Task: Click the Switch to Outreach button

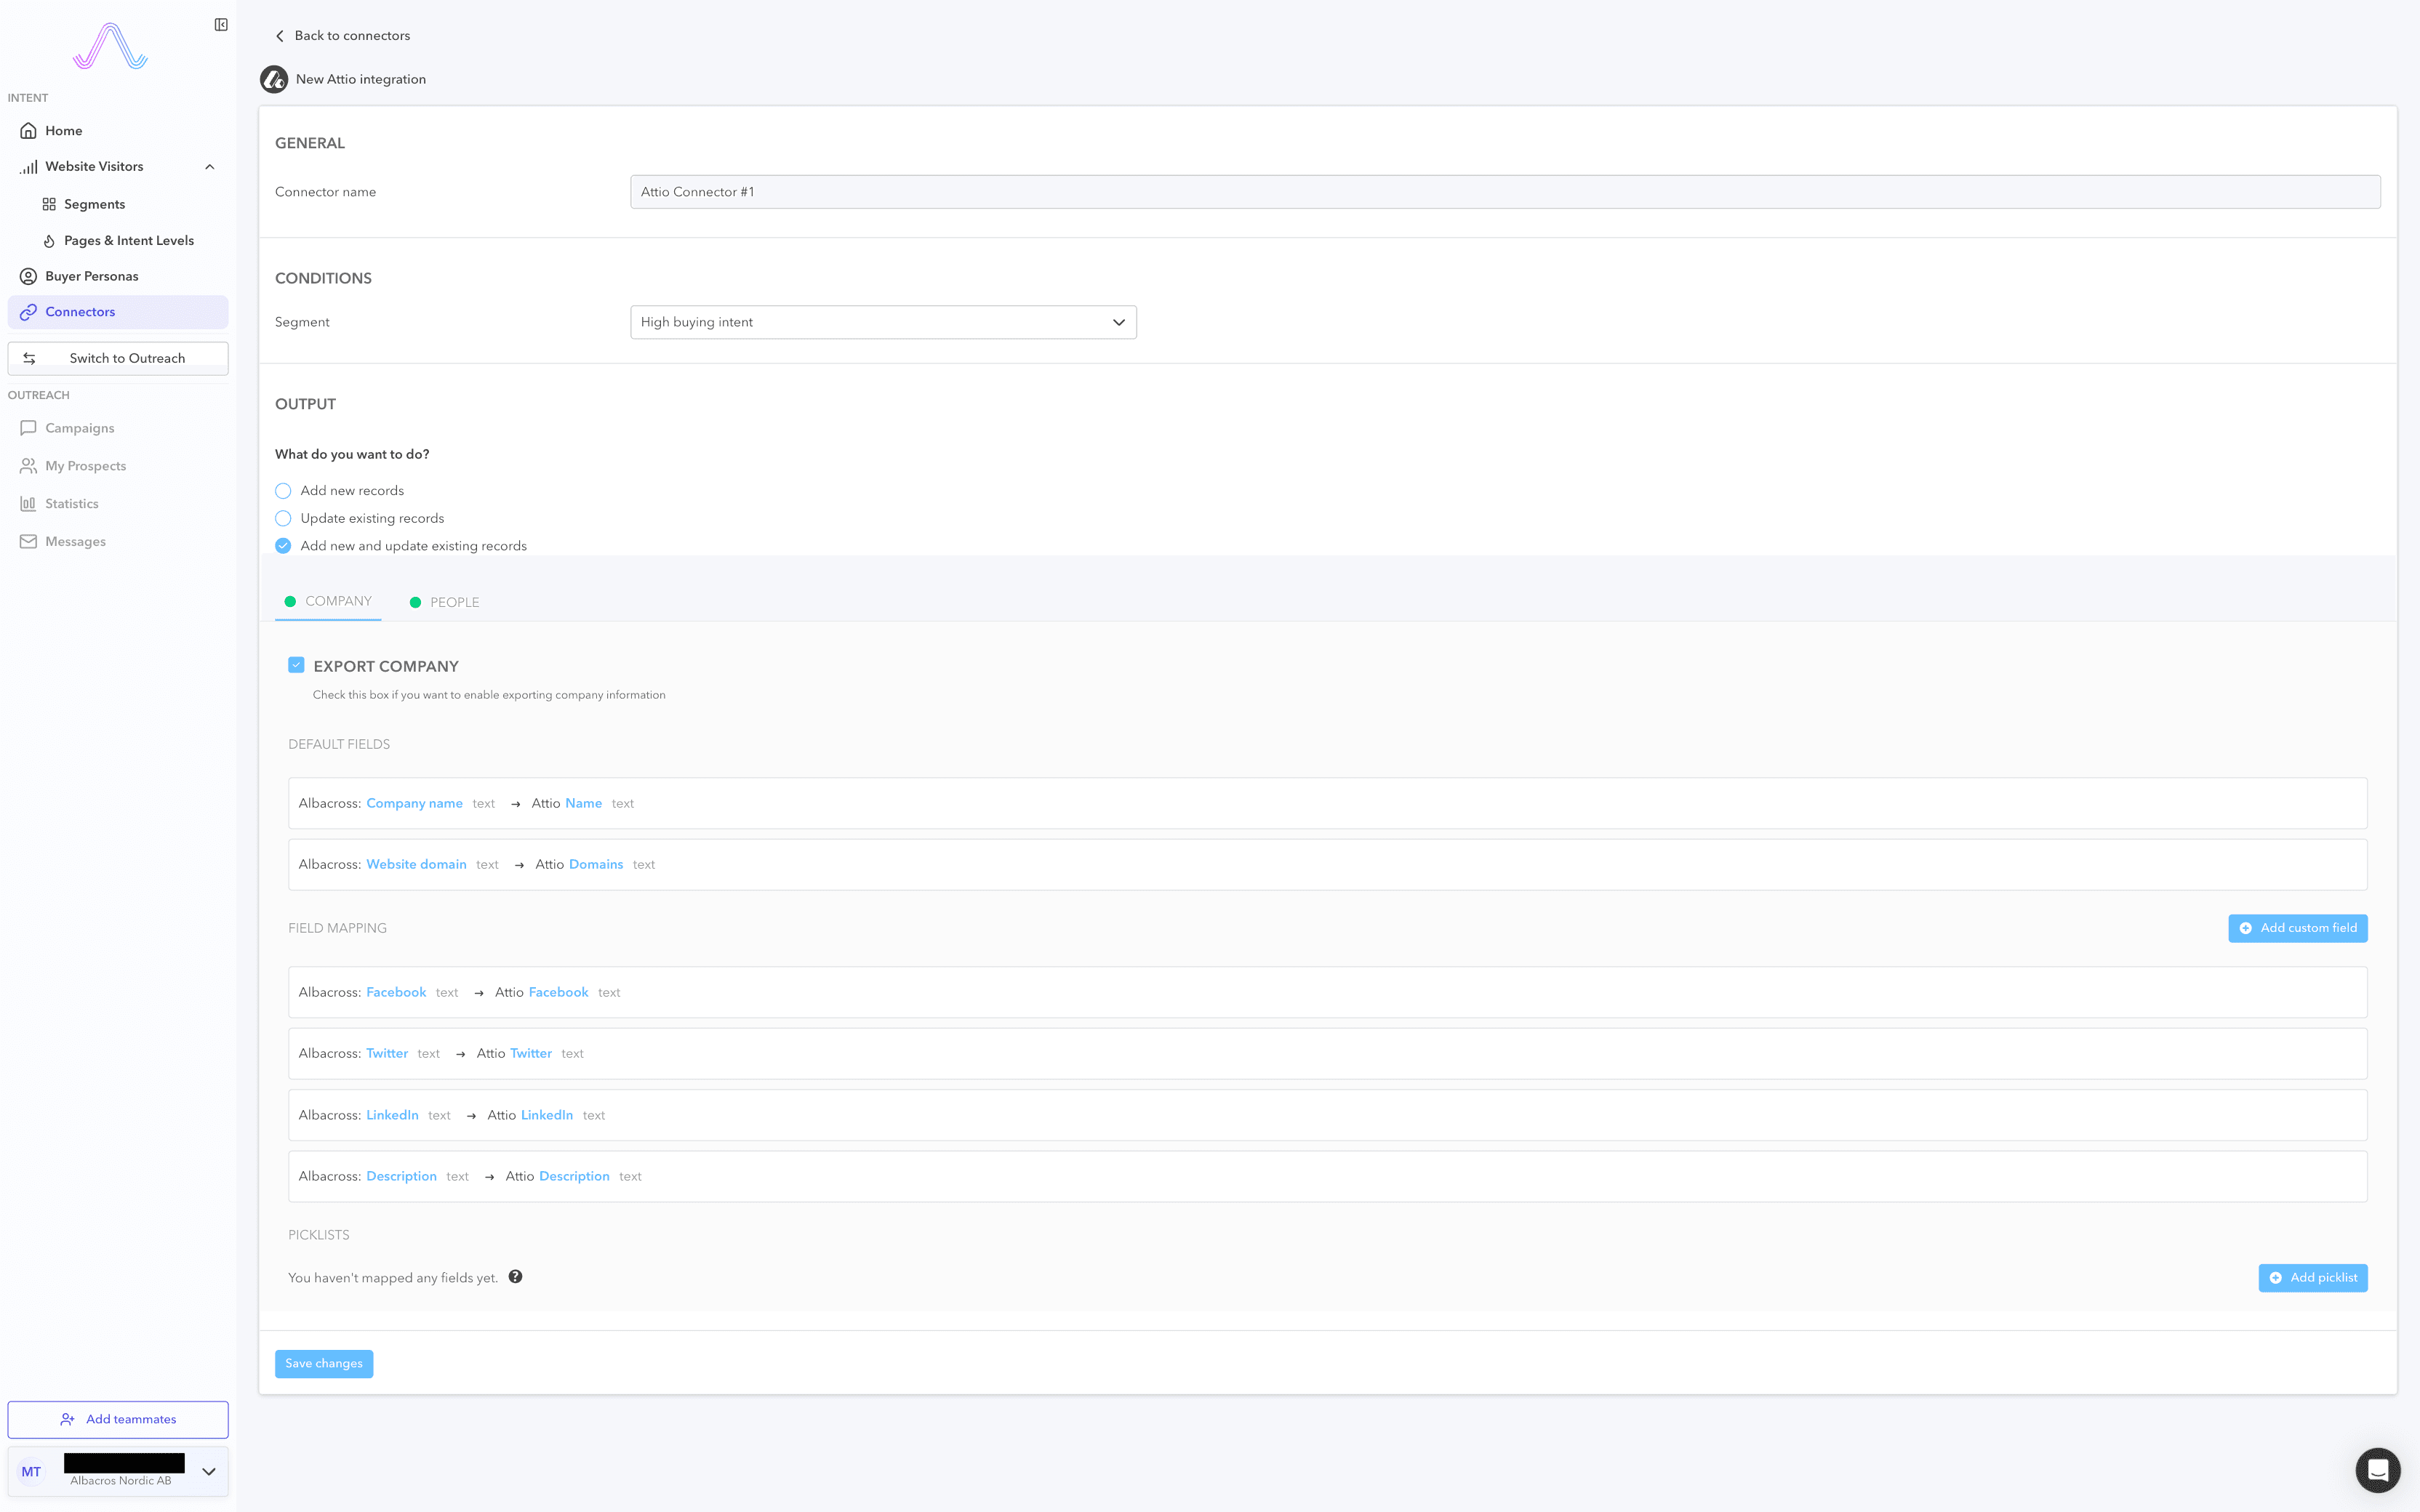Action: click(118, 358)
